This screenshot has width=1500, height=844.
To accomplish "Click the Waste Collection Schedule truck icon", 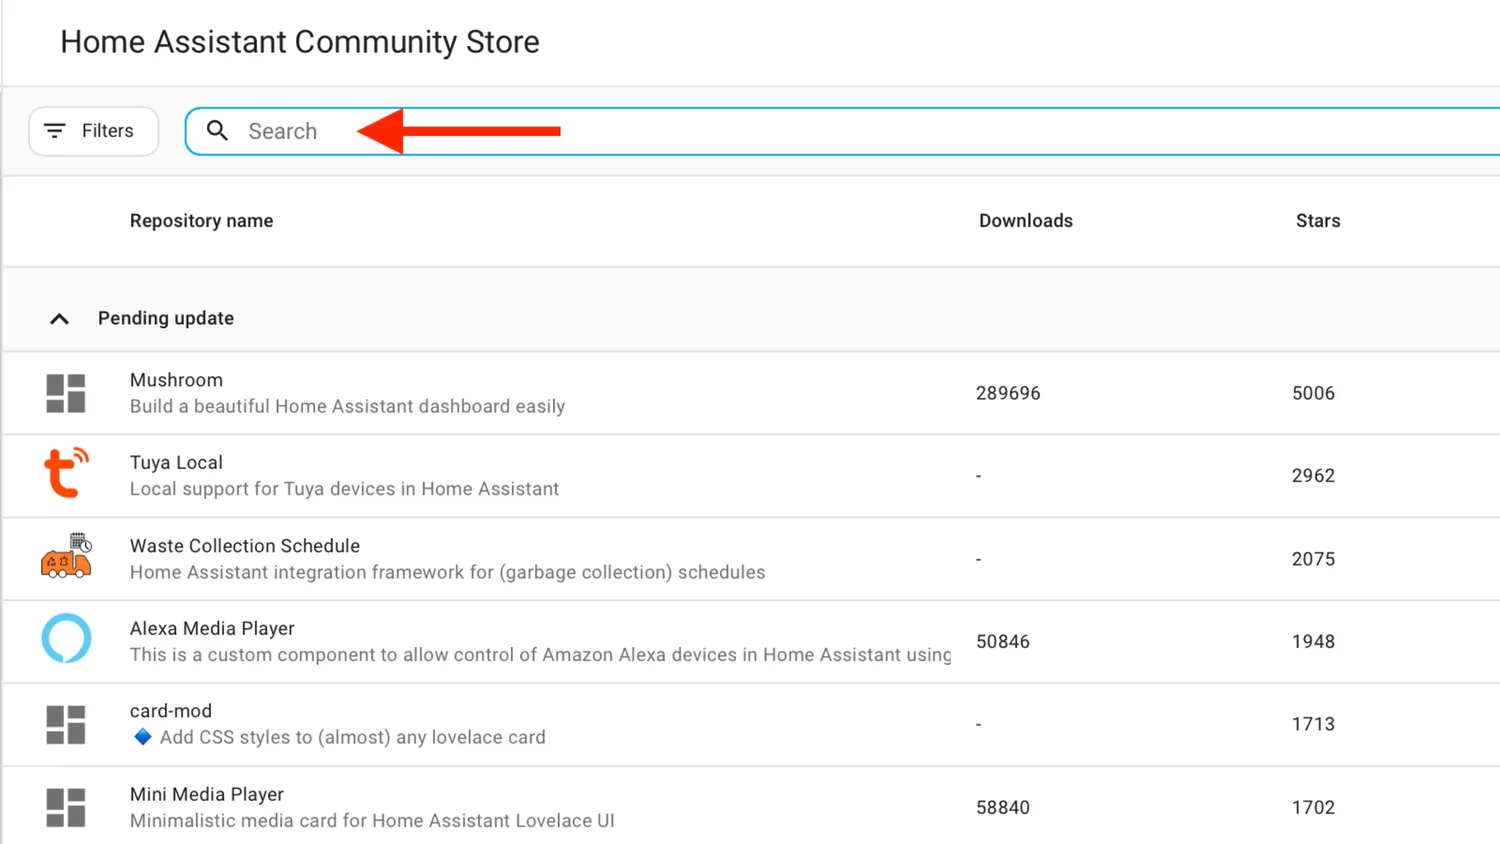I will (x=66, y=556).
